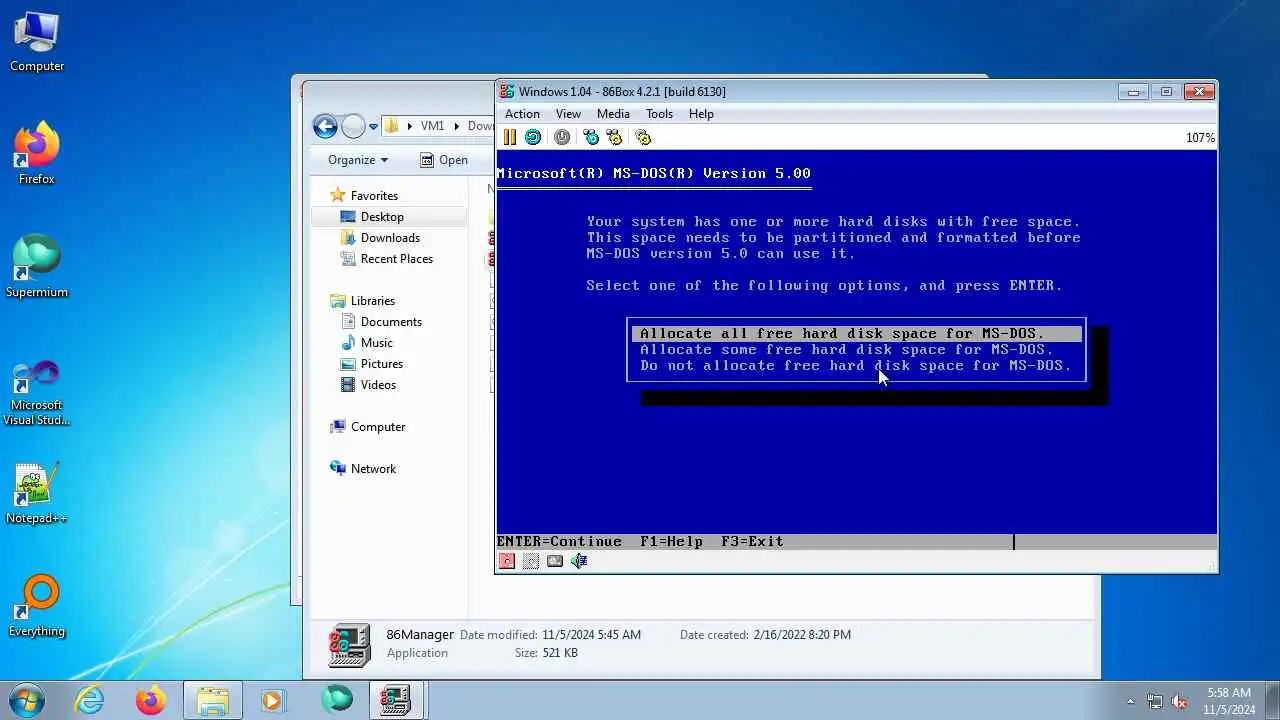Click the muted volume tray icon
Image resolution: width=1280 pixels, height=720 pixels.
coord(1180,701)
